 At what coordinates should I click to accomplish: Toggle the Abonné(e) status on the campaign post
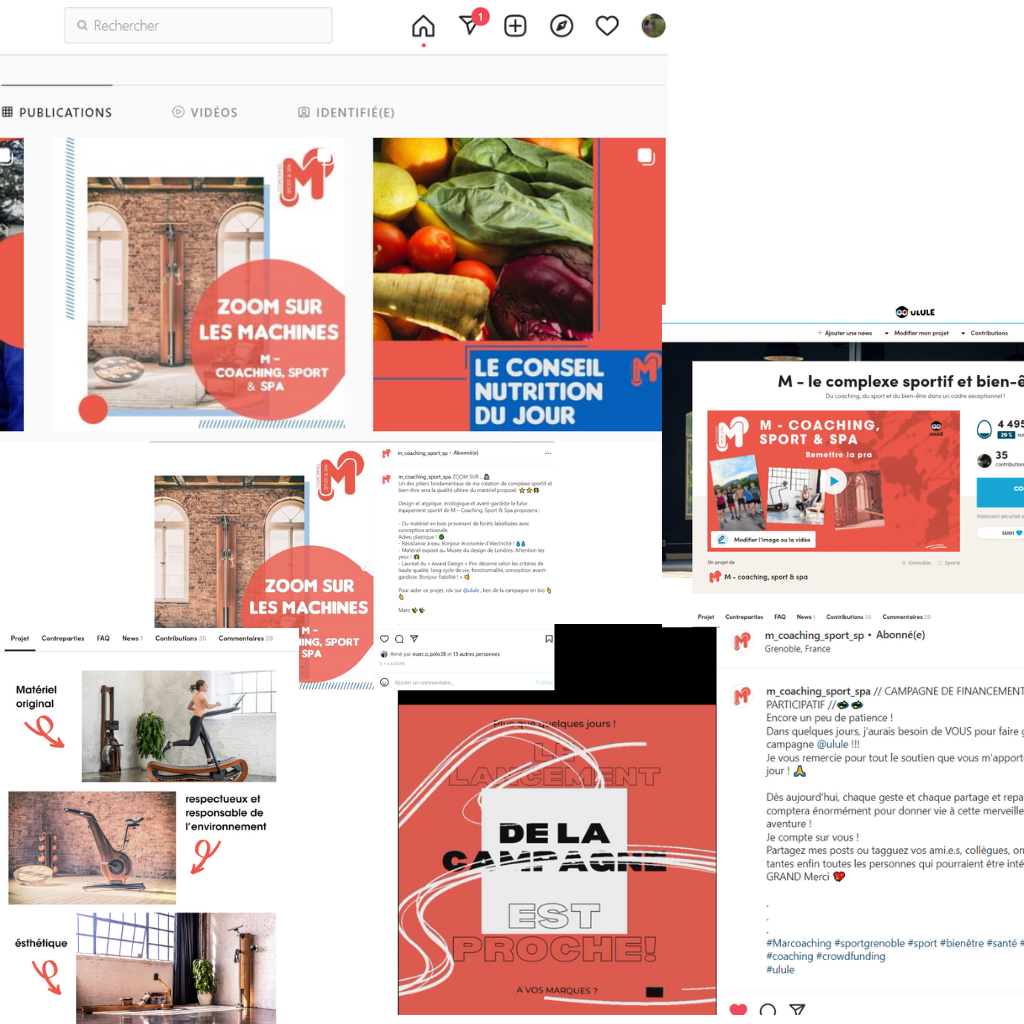point(900,635)
